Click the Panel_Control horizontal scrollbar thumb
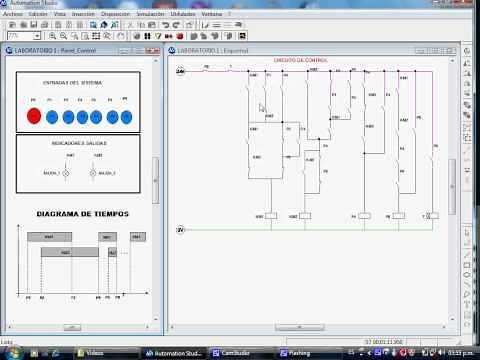Image resolution: width=480 pixels, height=360 pixels. click(72, 327)
